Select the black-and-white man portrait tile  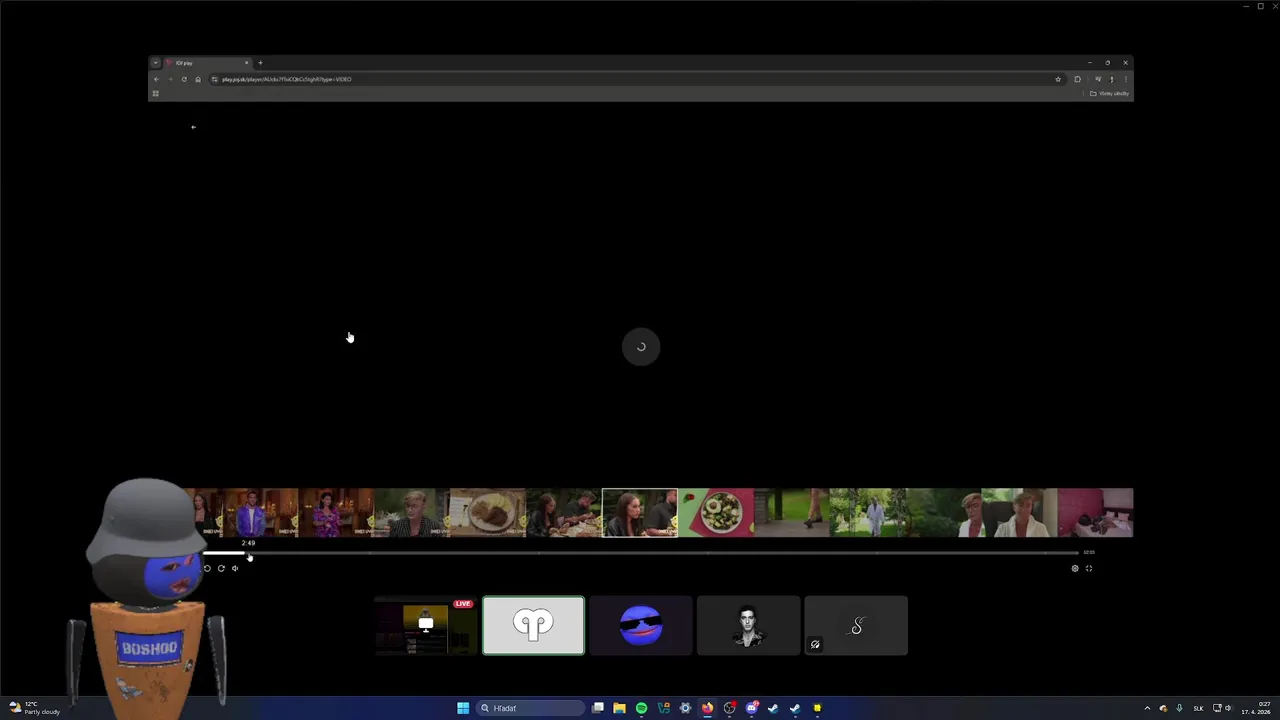click(748, 626)
